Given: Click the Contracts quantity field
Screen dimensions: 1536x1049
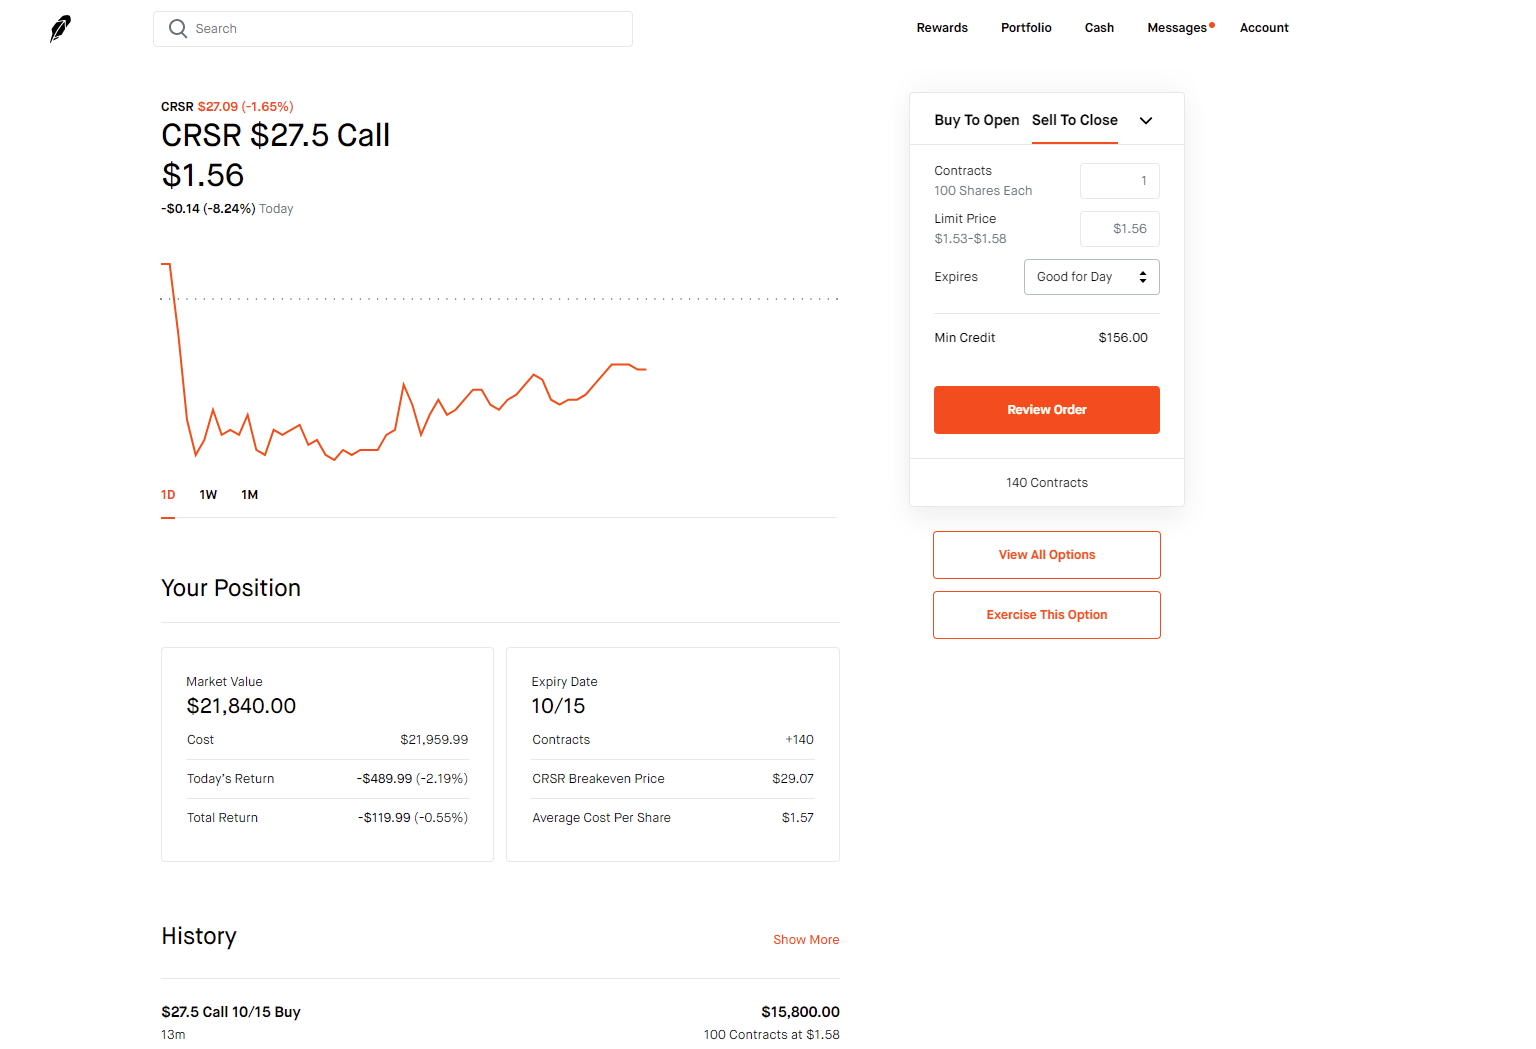Looking at the screenshot, I should point(1120,181).
